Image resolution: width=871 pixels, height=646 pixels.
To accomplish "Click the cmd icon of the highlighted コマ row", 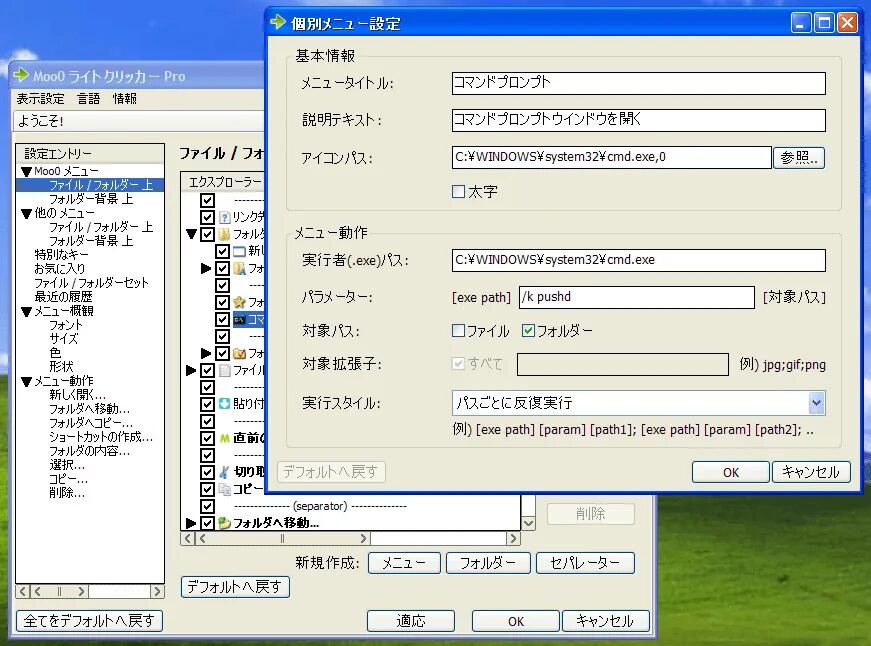I will point(239,319).
